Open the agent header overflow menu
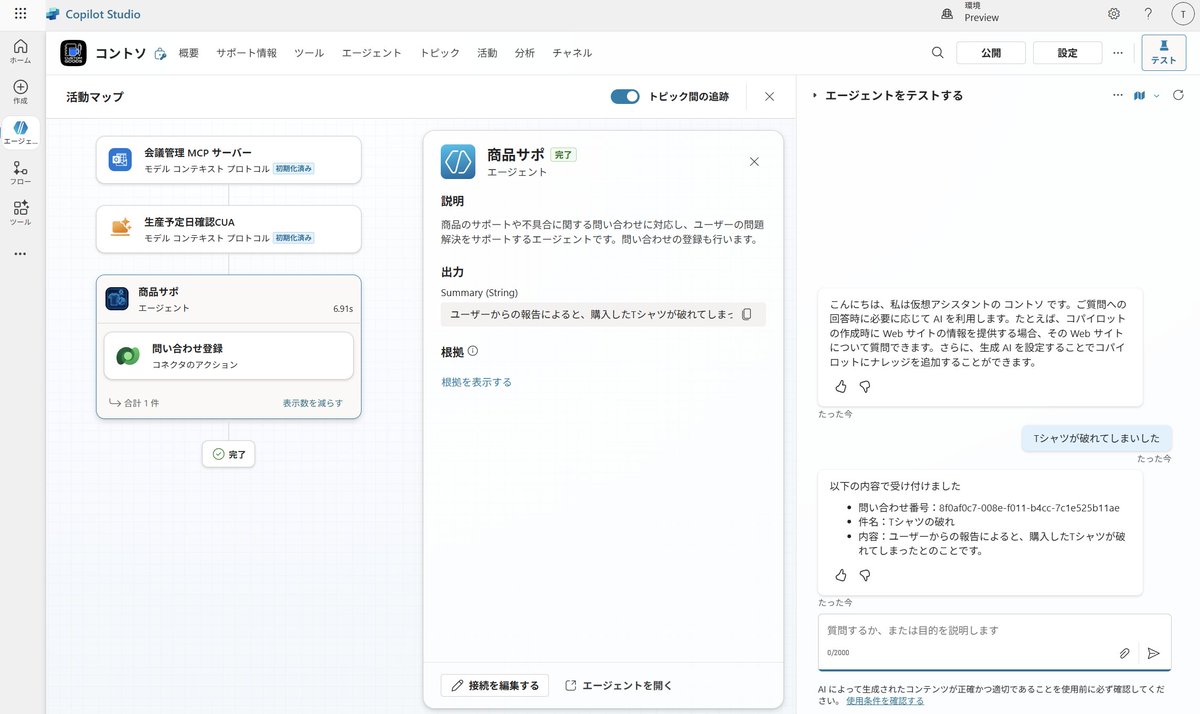The height and width of the screenshot is (714, 1200). (x=1118, y=53)
